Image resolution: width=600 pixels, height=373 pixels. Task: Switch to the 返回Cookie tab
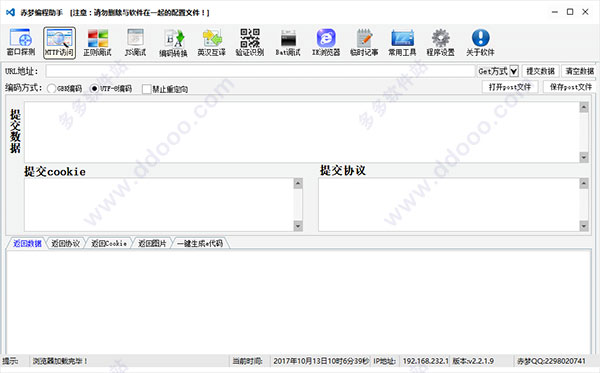109,243
